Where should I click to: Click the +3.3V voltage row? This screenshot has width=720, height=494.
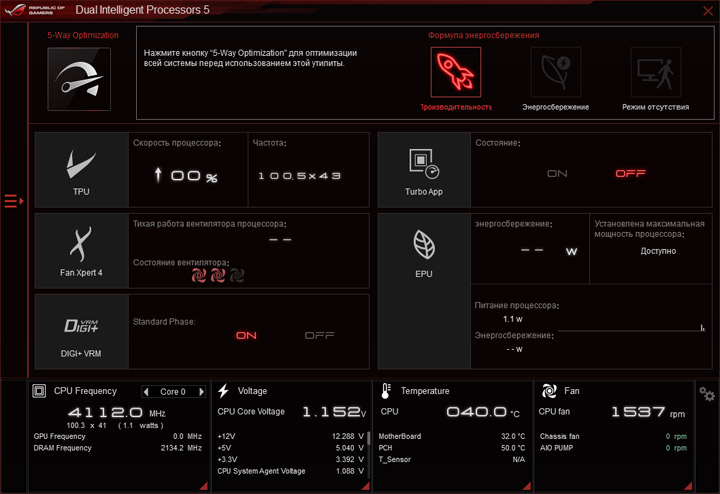291,459
